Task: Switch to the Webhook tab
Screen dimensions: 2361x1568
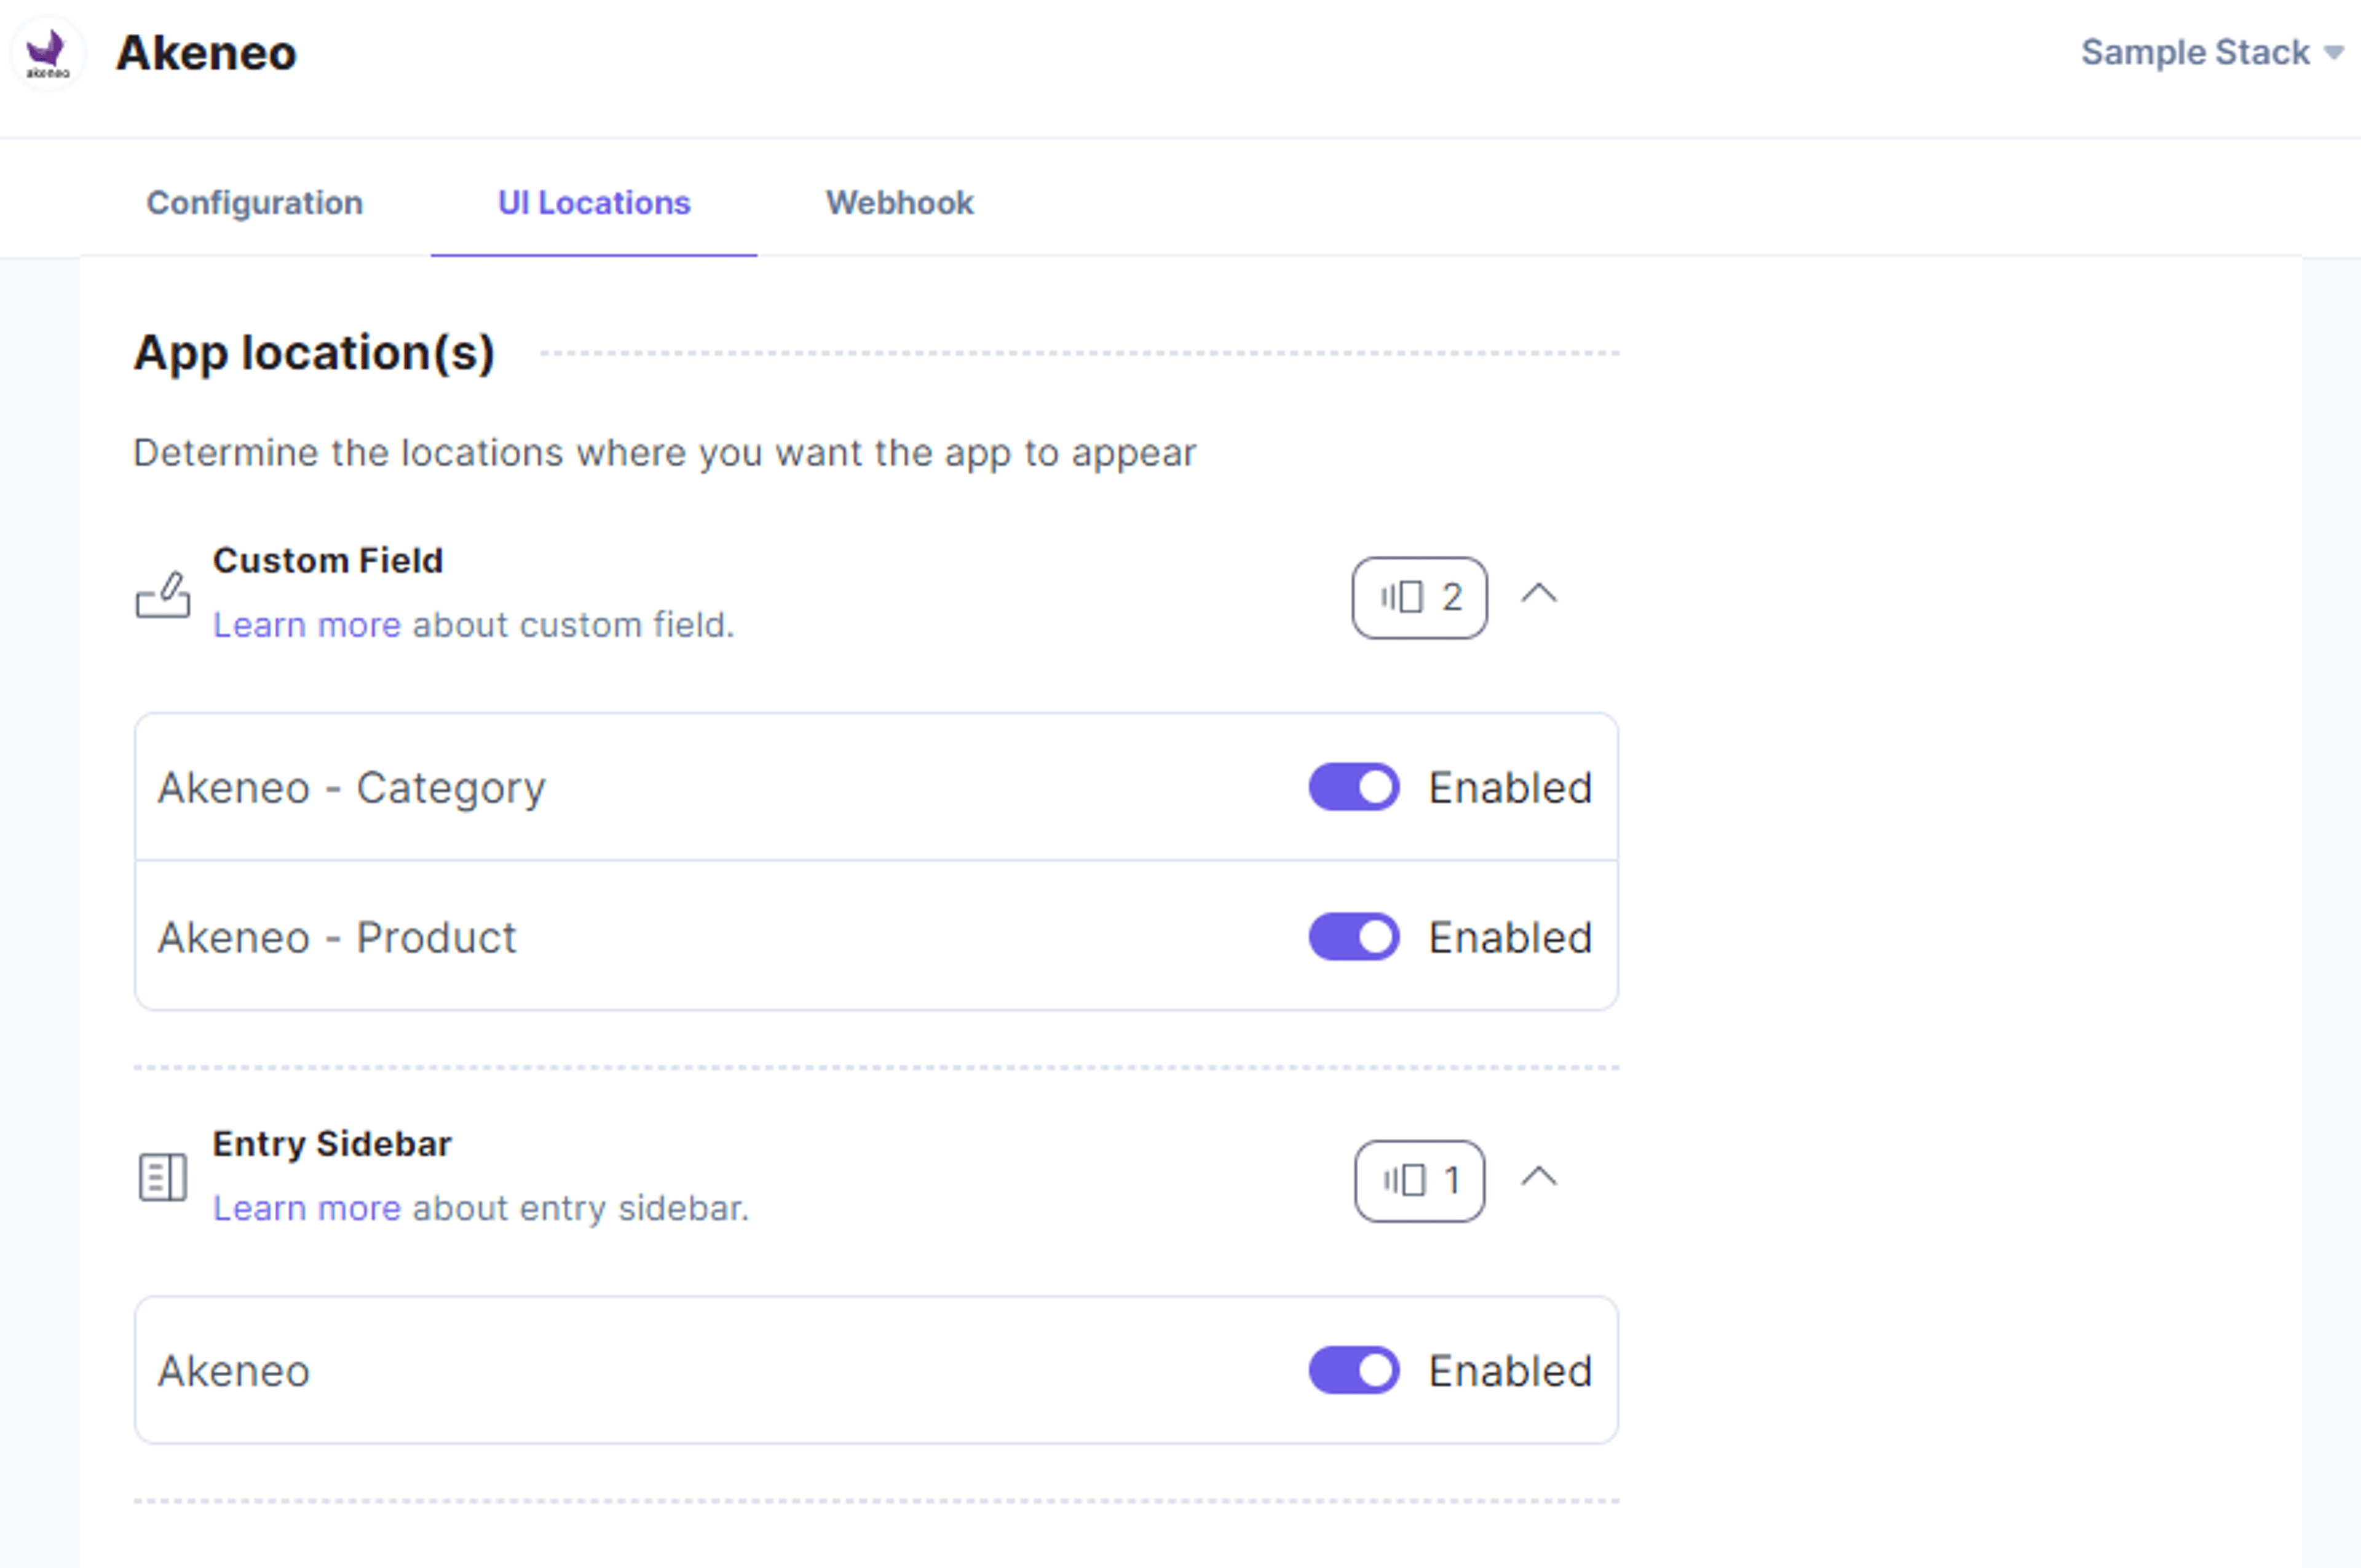Action: 899,203
